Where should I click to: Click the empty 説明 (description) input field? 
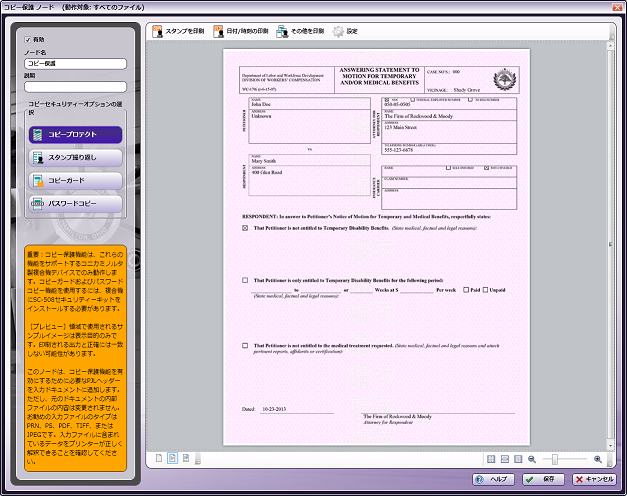click(76, 87)
